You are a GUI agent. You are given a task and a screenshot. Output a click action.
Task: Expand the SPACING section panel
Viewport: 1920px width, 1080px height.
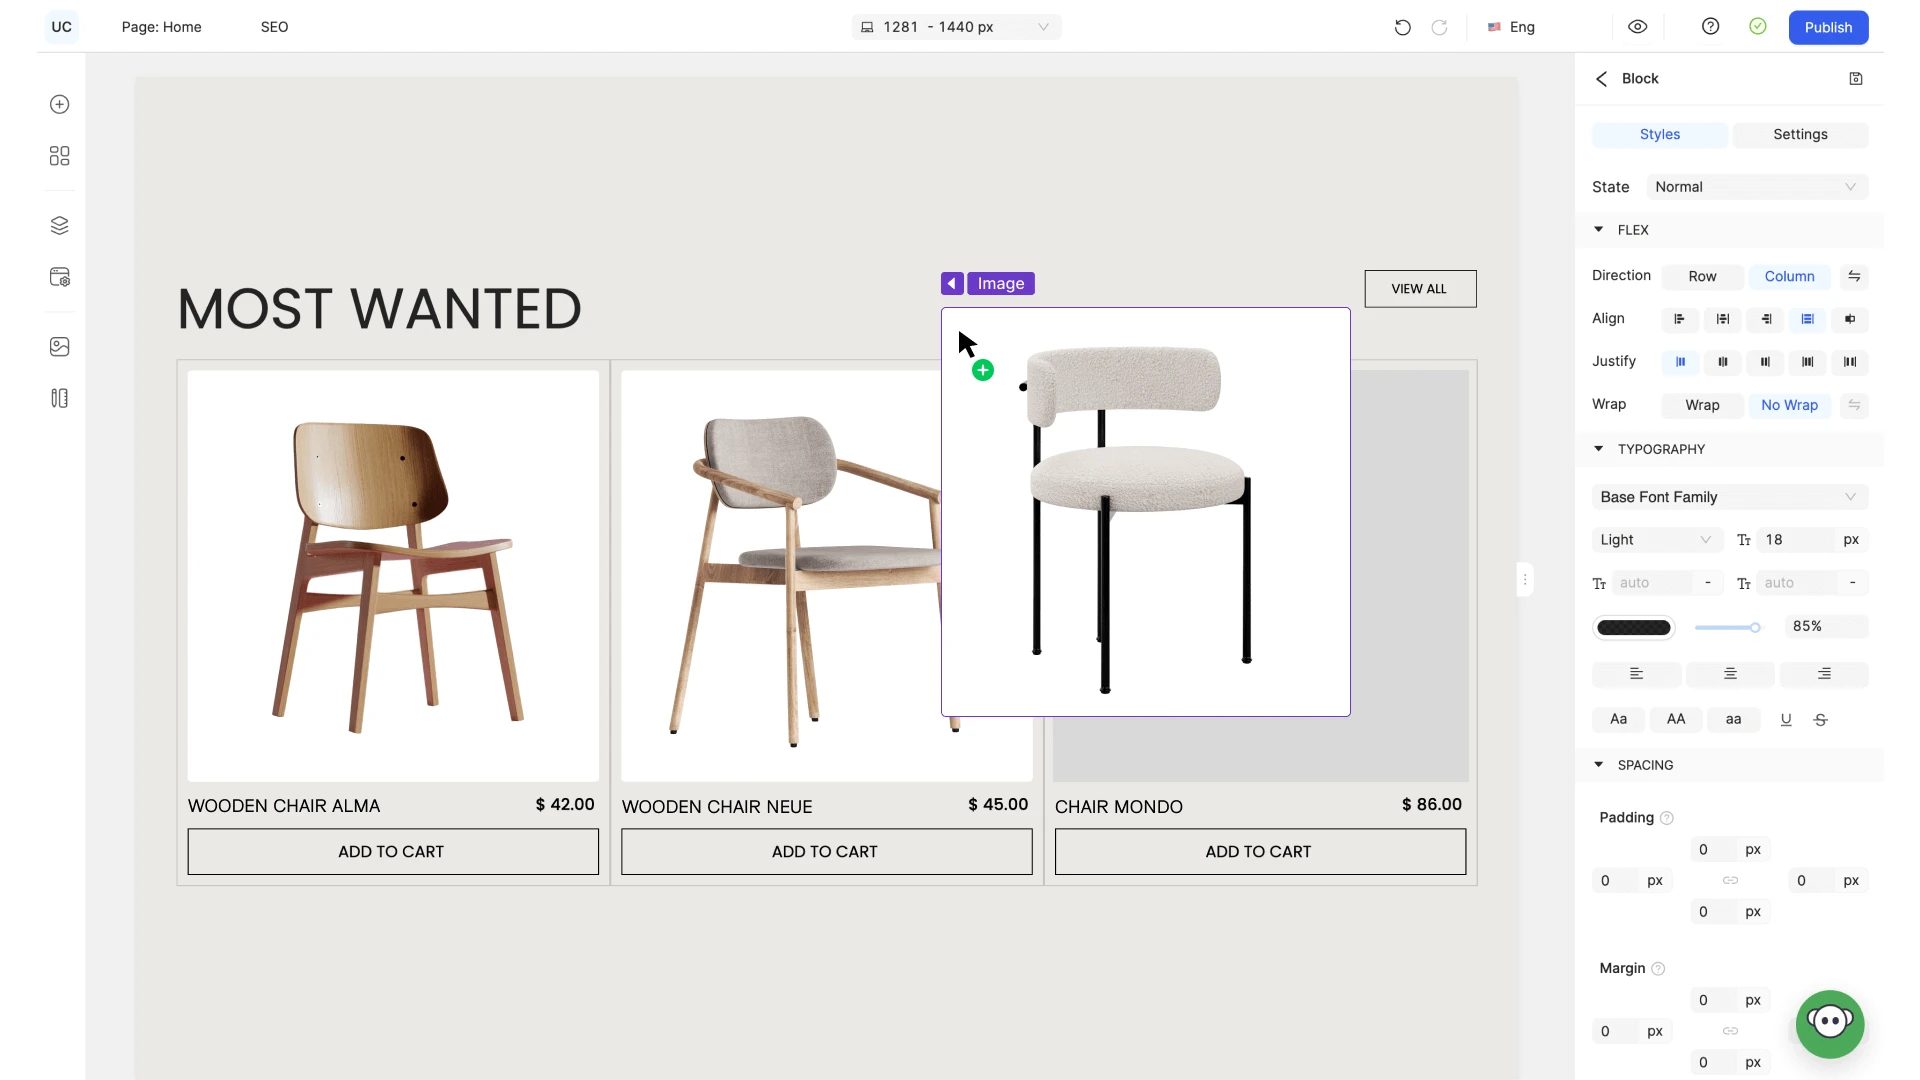click(1601, 765)
